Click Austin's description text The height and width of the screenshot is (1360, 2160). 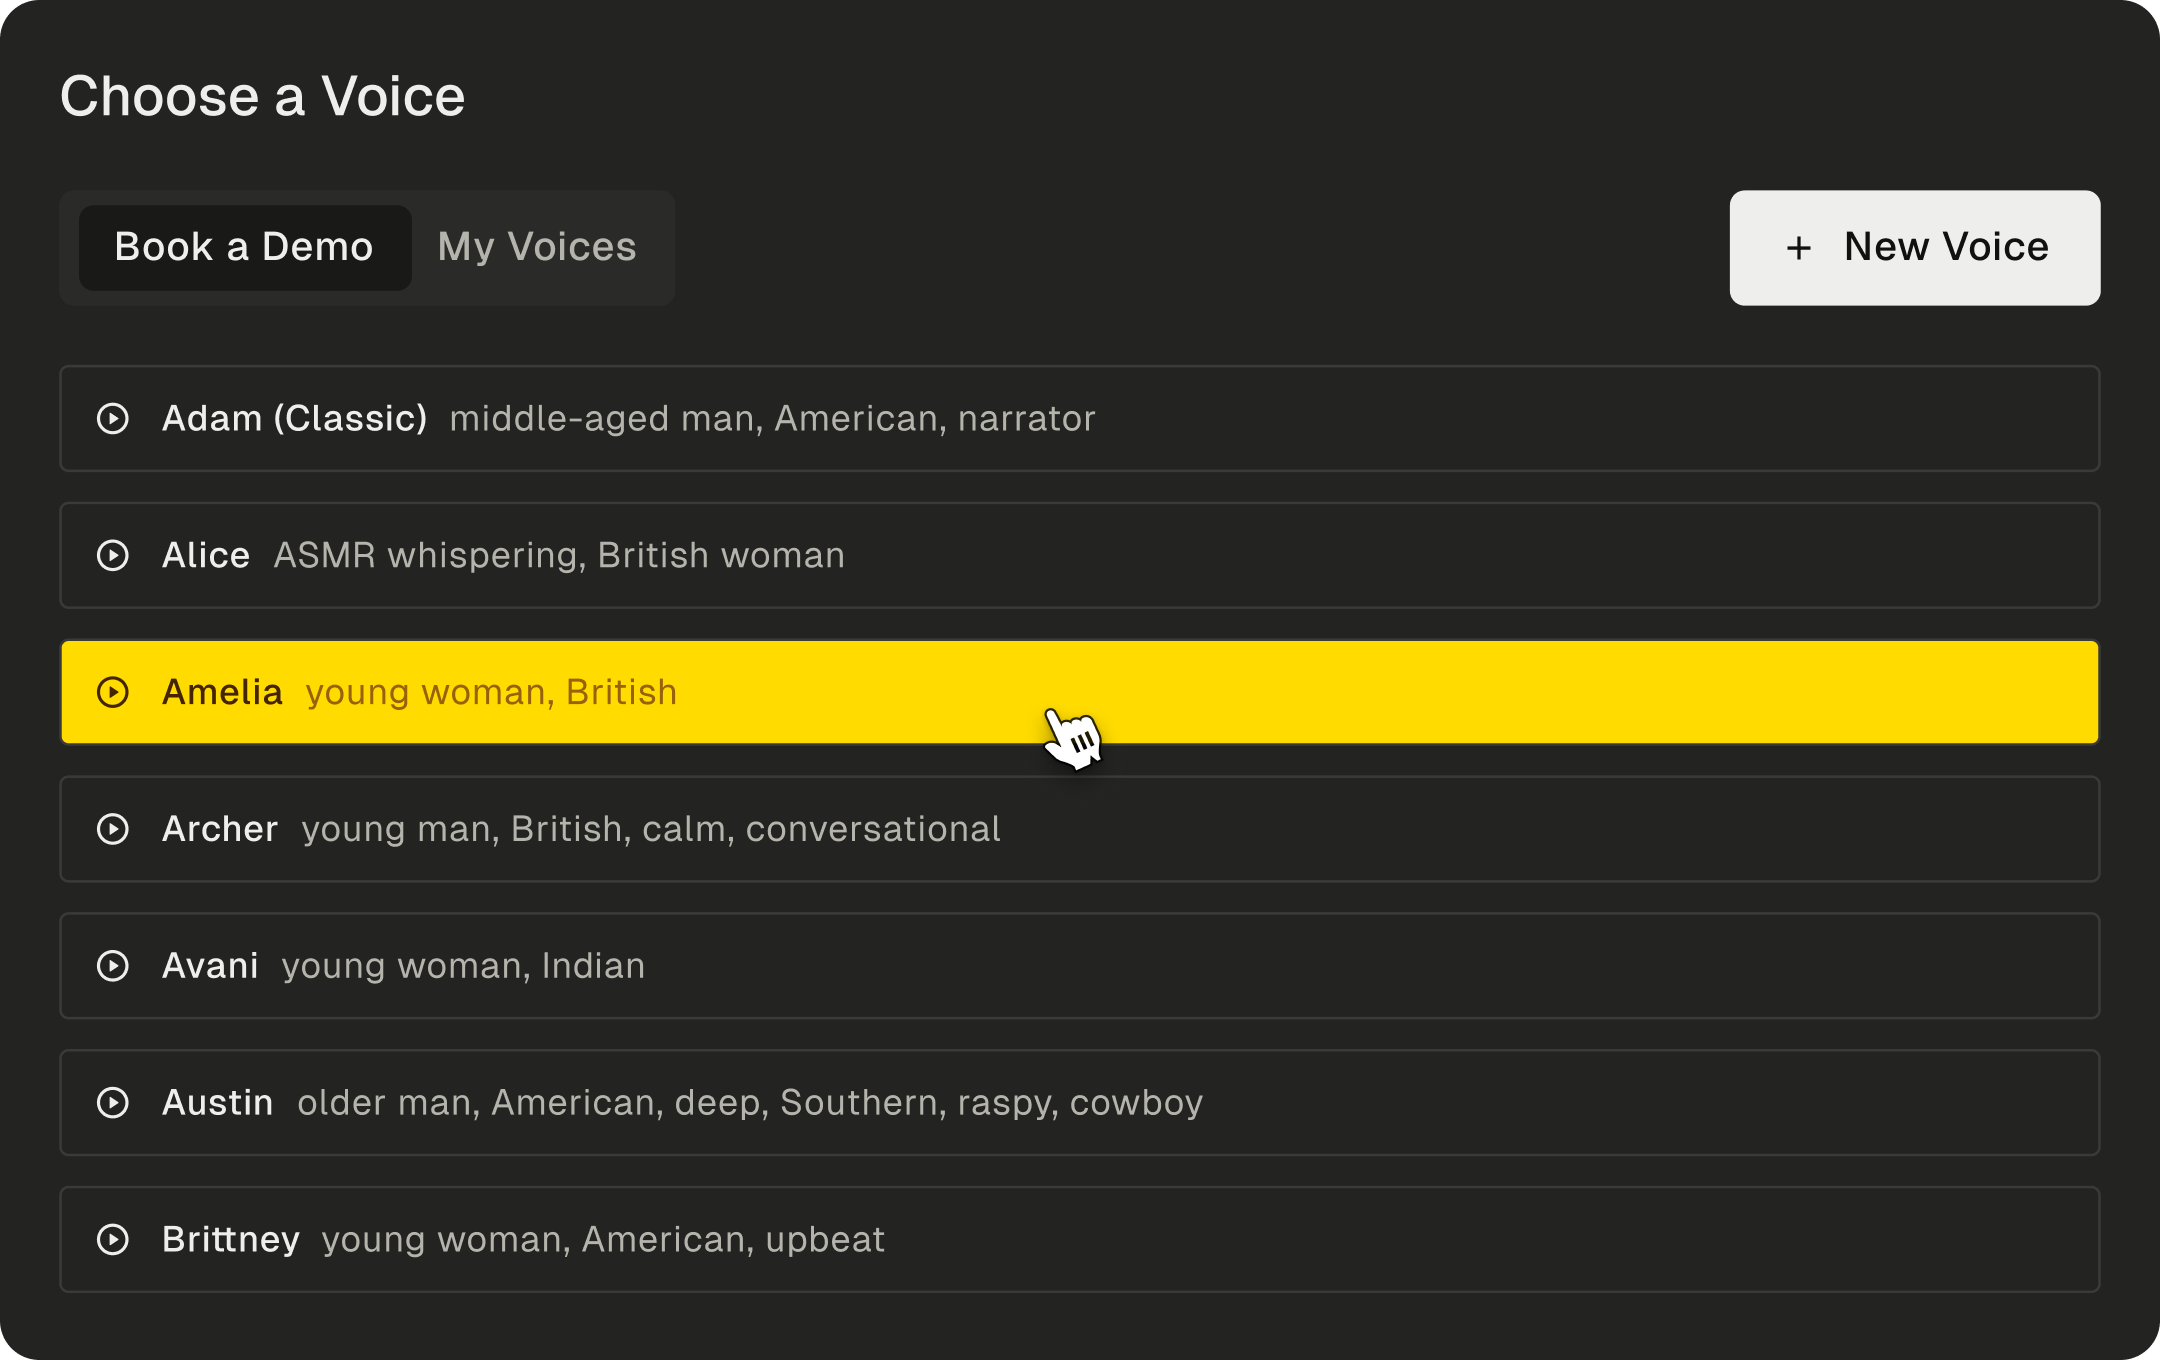(x=750, y=1102)
